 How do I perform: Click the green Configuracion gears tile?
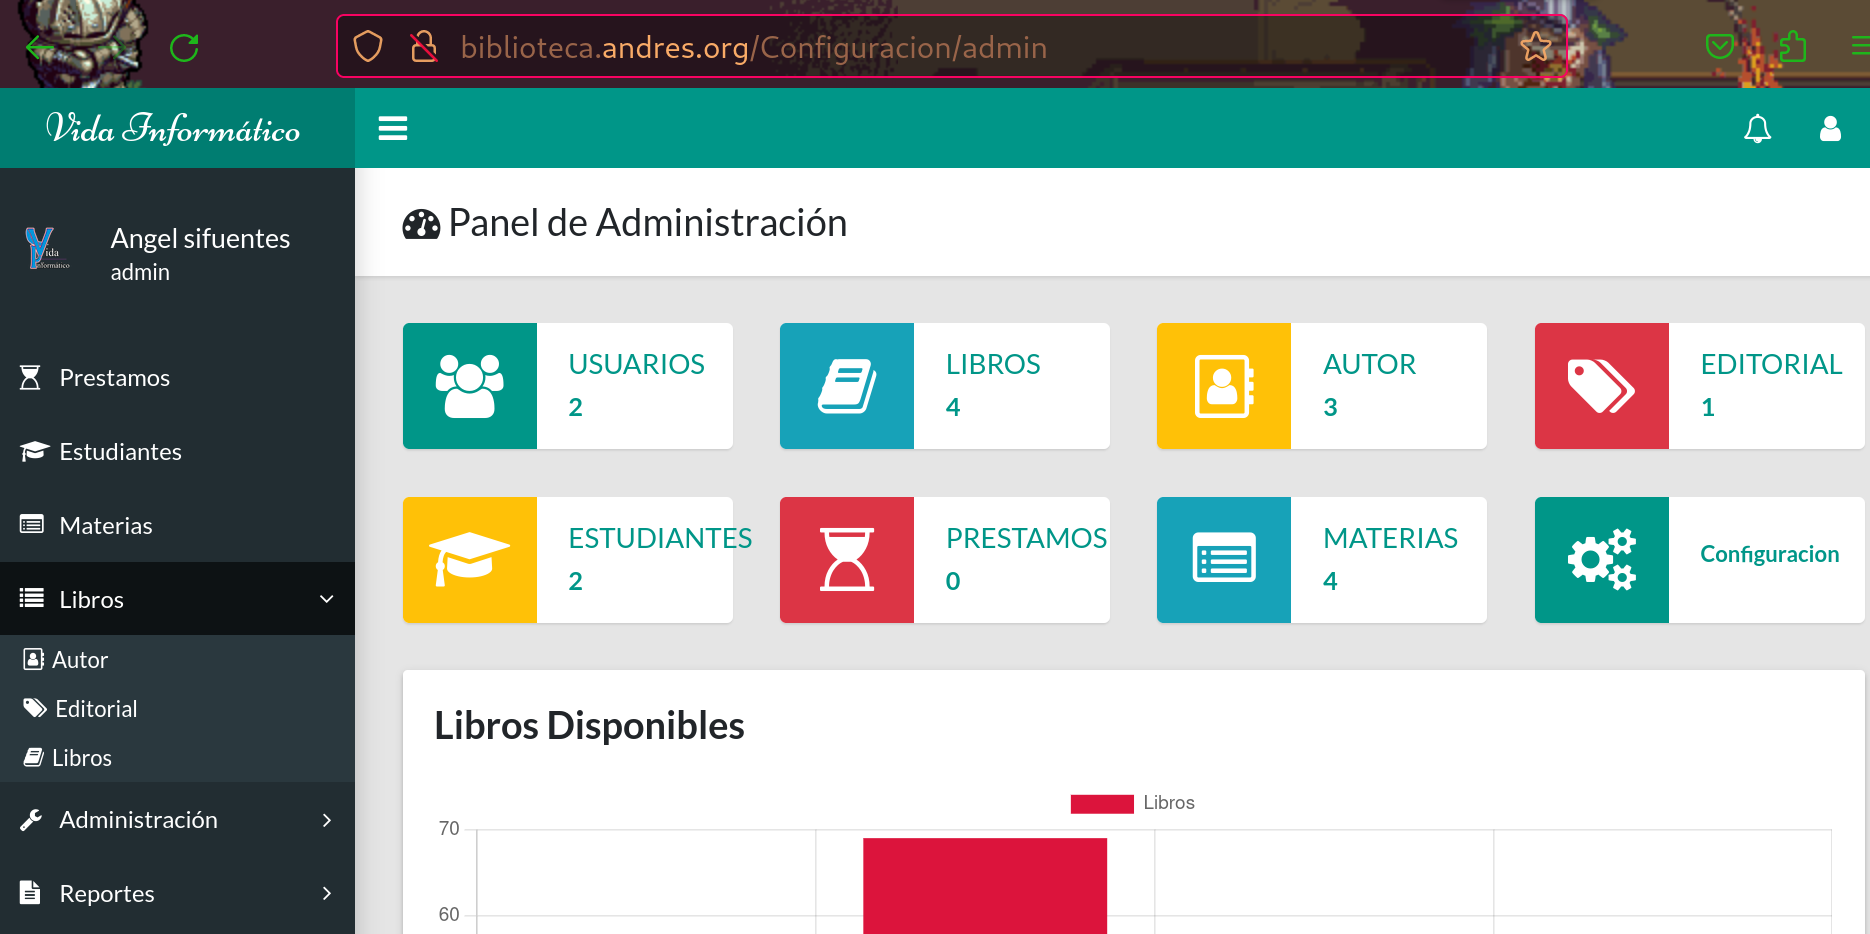coord(1602,560)
